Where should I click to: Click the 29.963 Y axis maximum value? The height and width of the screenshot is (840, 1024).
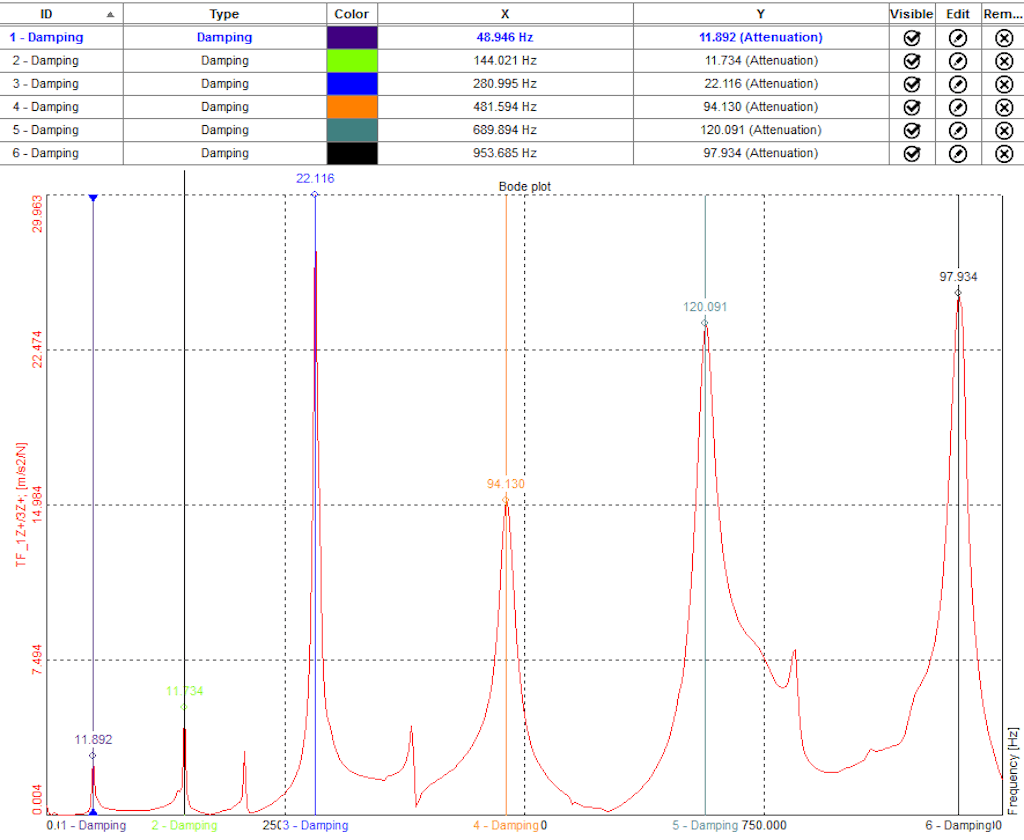tap(37, 213)
